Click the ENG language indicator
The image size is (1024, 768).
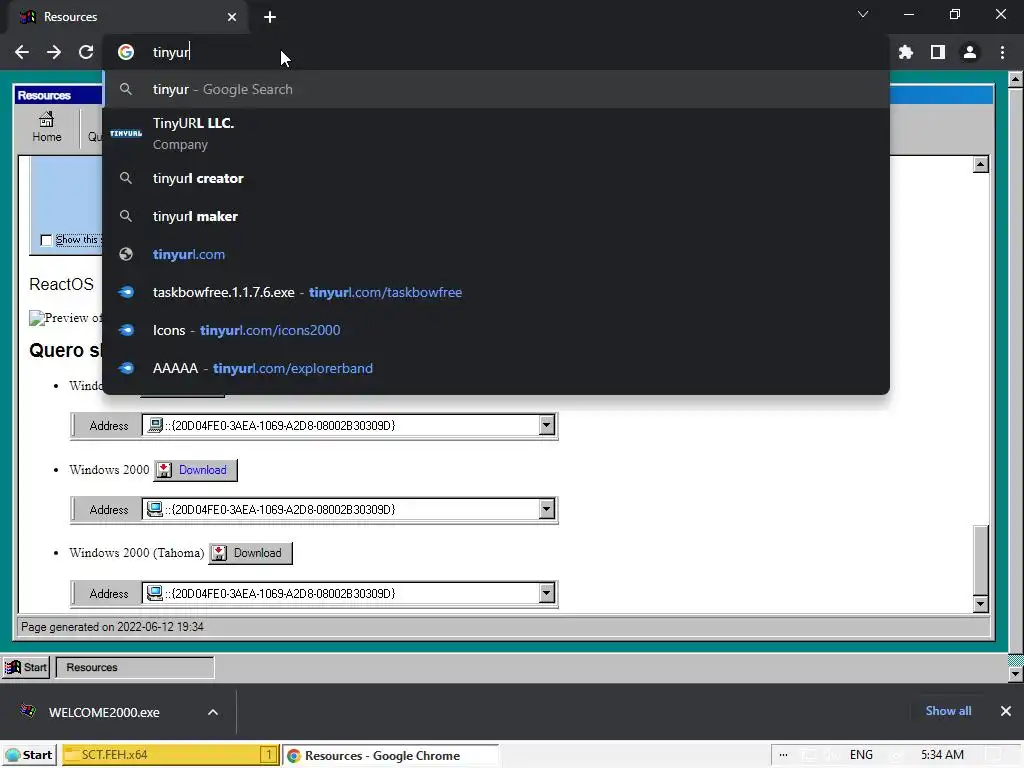click(861, 755)
